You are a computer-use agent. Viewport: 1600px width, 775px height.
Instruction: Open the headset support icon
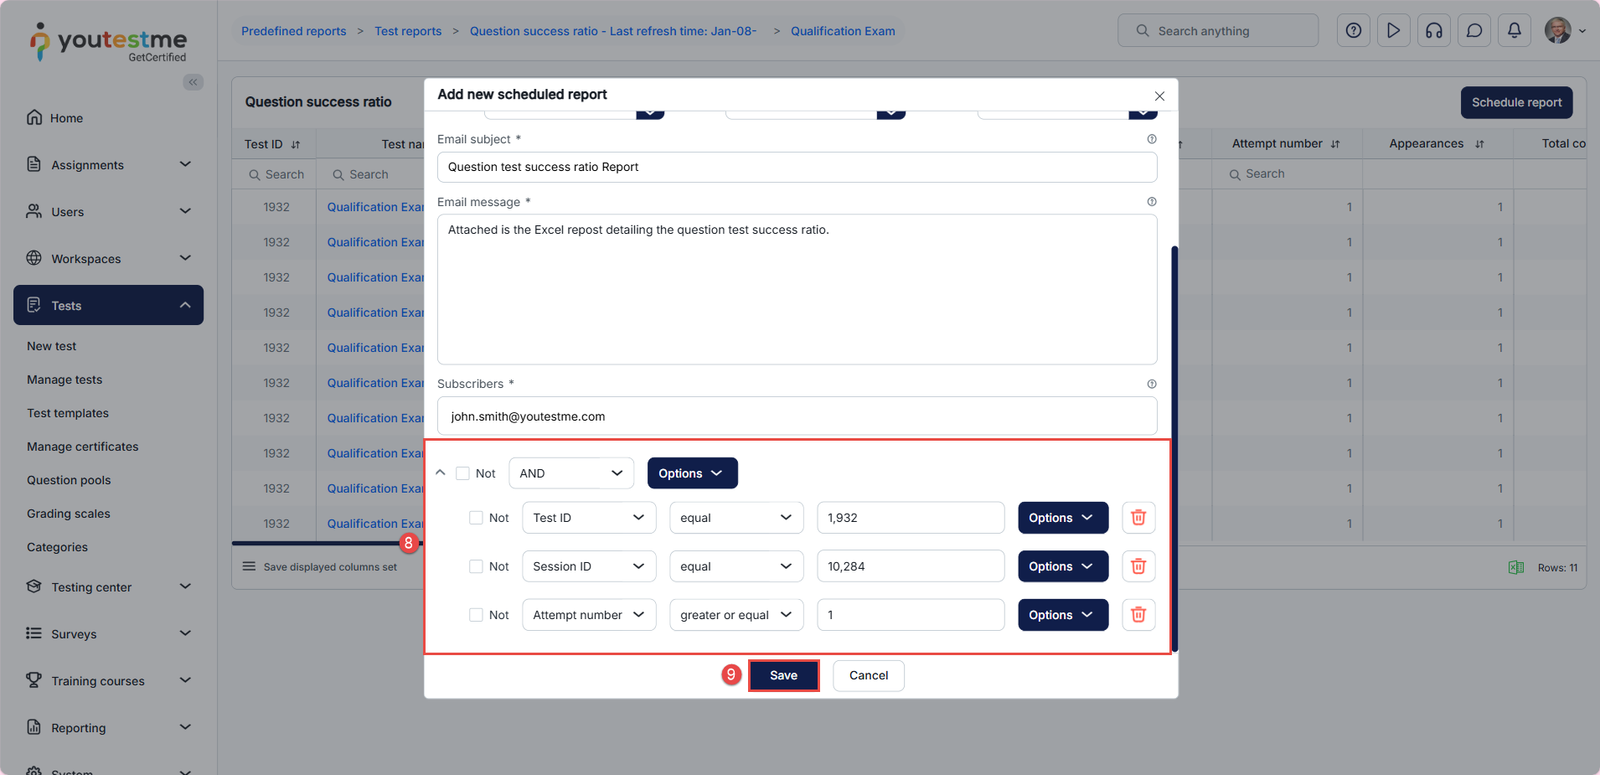(x=1434, y=31)
